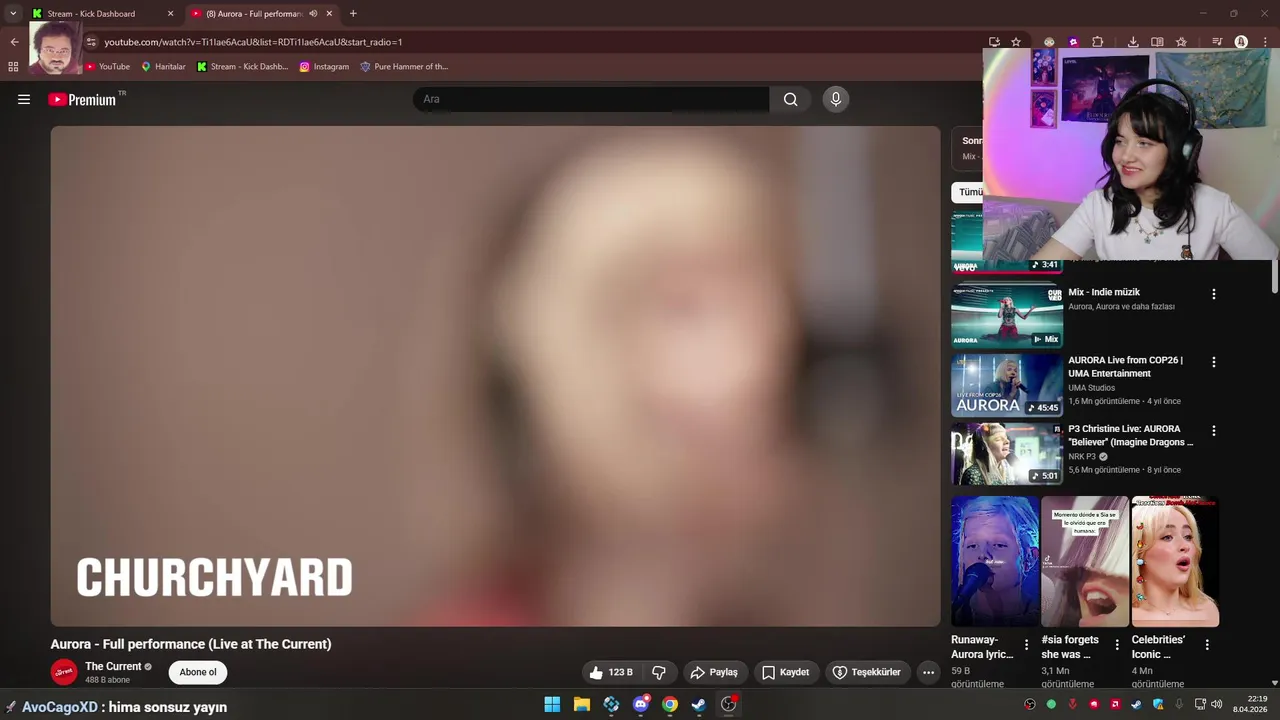
Task: Start voice search with the microphone
Action: pos(836,99)
